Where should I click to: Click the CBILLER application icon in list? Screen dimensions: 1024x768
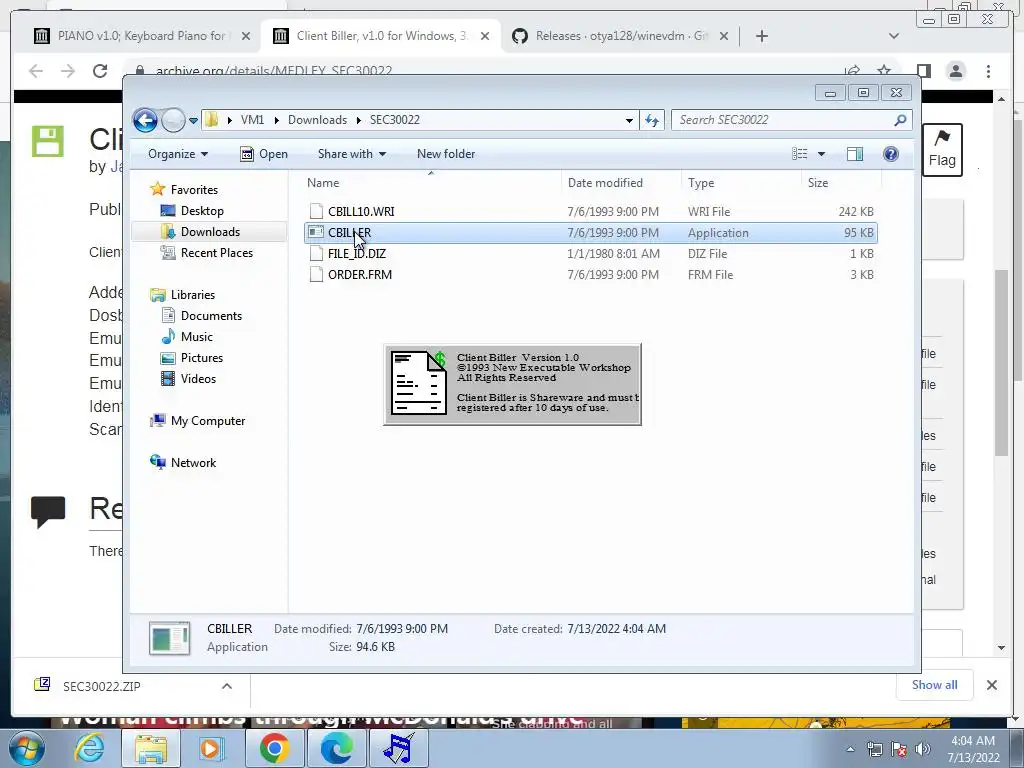click(x=316, y=232)
